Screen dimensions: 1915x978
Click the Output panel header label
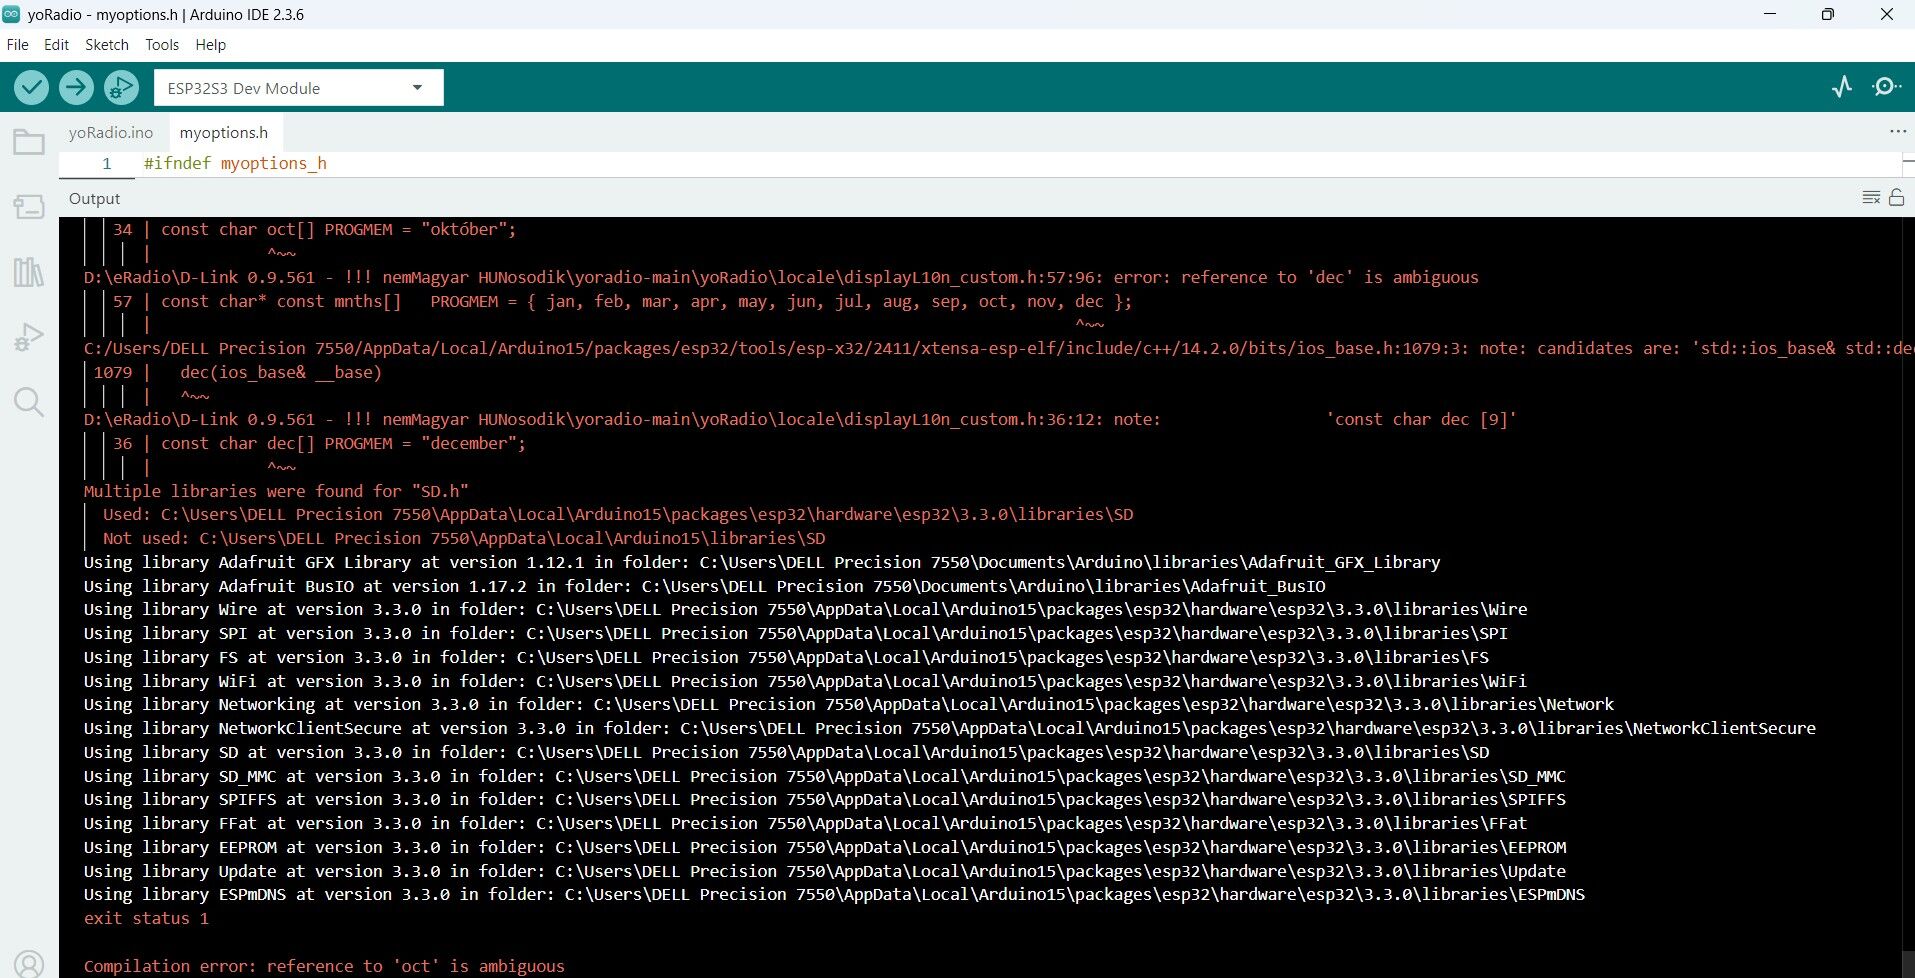(x=94, y=199)
